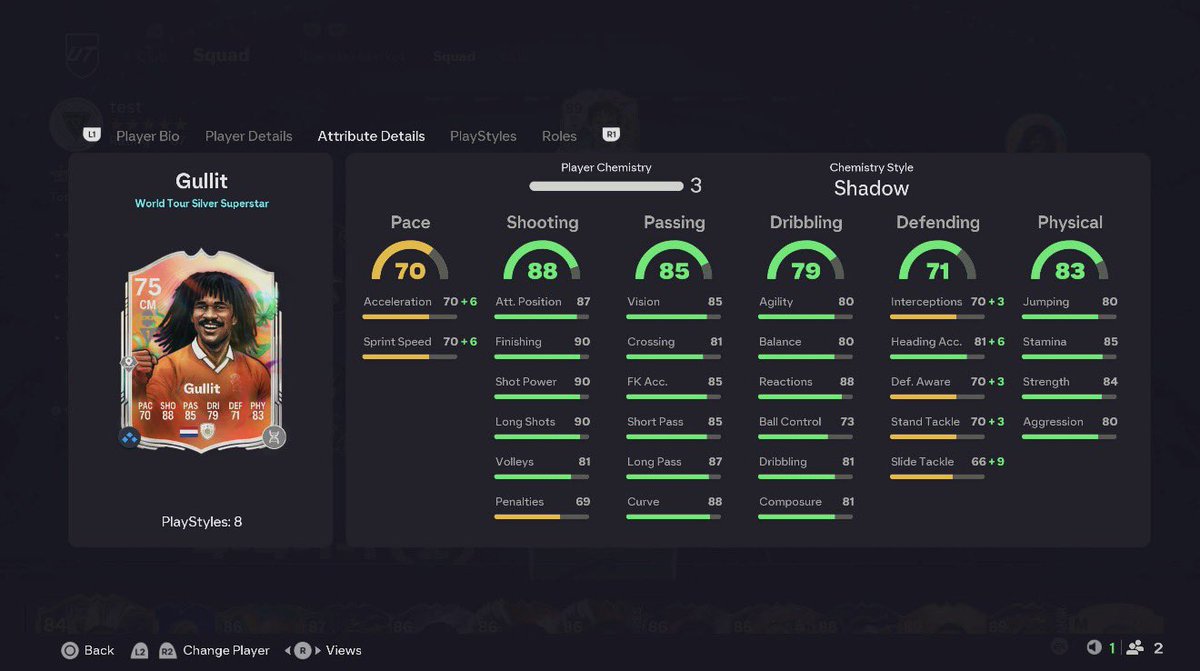The height and width of the screenshot is (671, 1200).
Task: Click the Vision stat row
Action: [674, 306]
